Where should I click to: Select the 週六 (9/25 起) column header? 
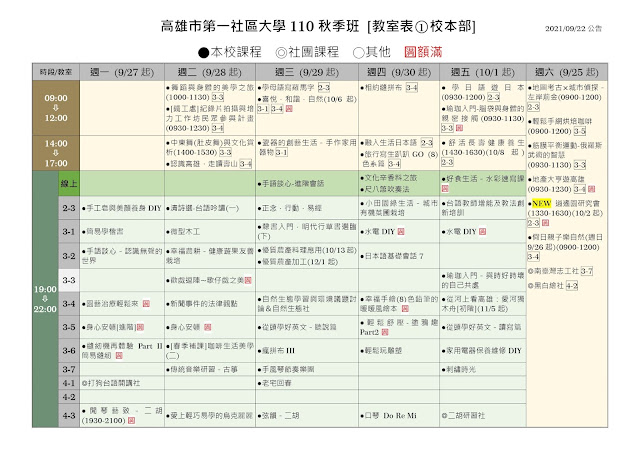point(567,72)
